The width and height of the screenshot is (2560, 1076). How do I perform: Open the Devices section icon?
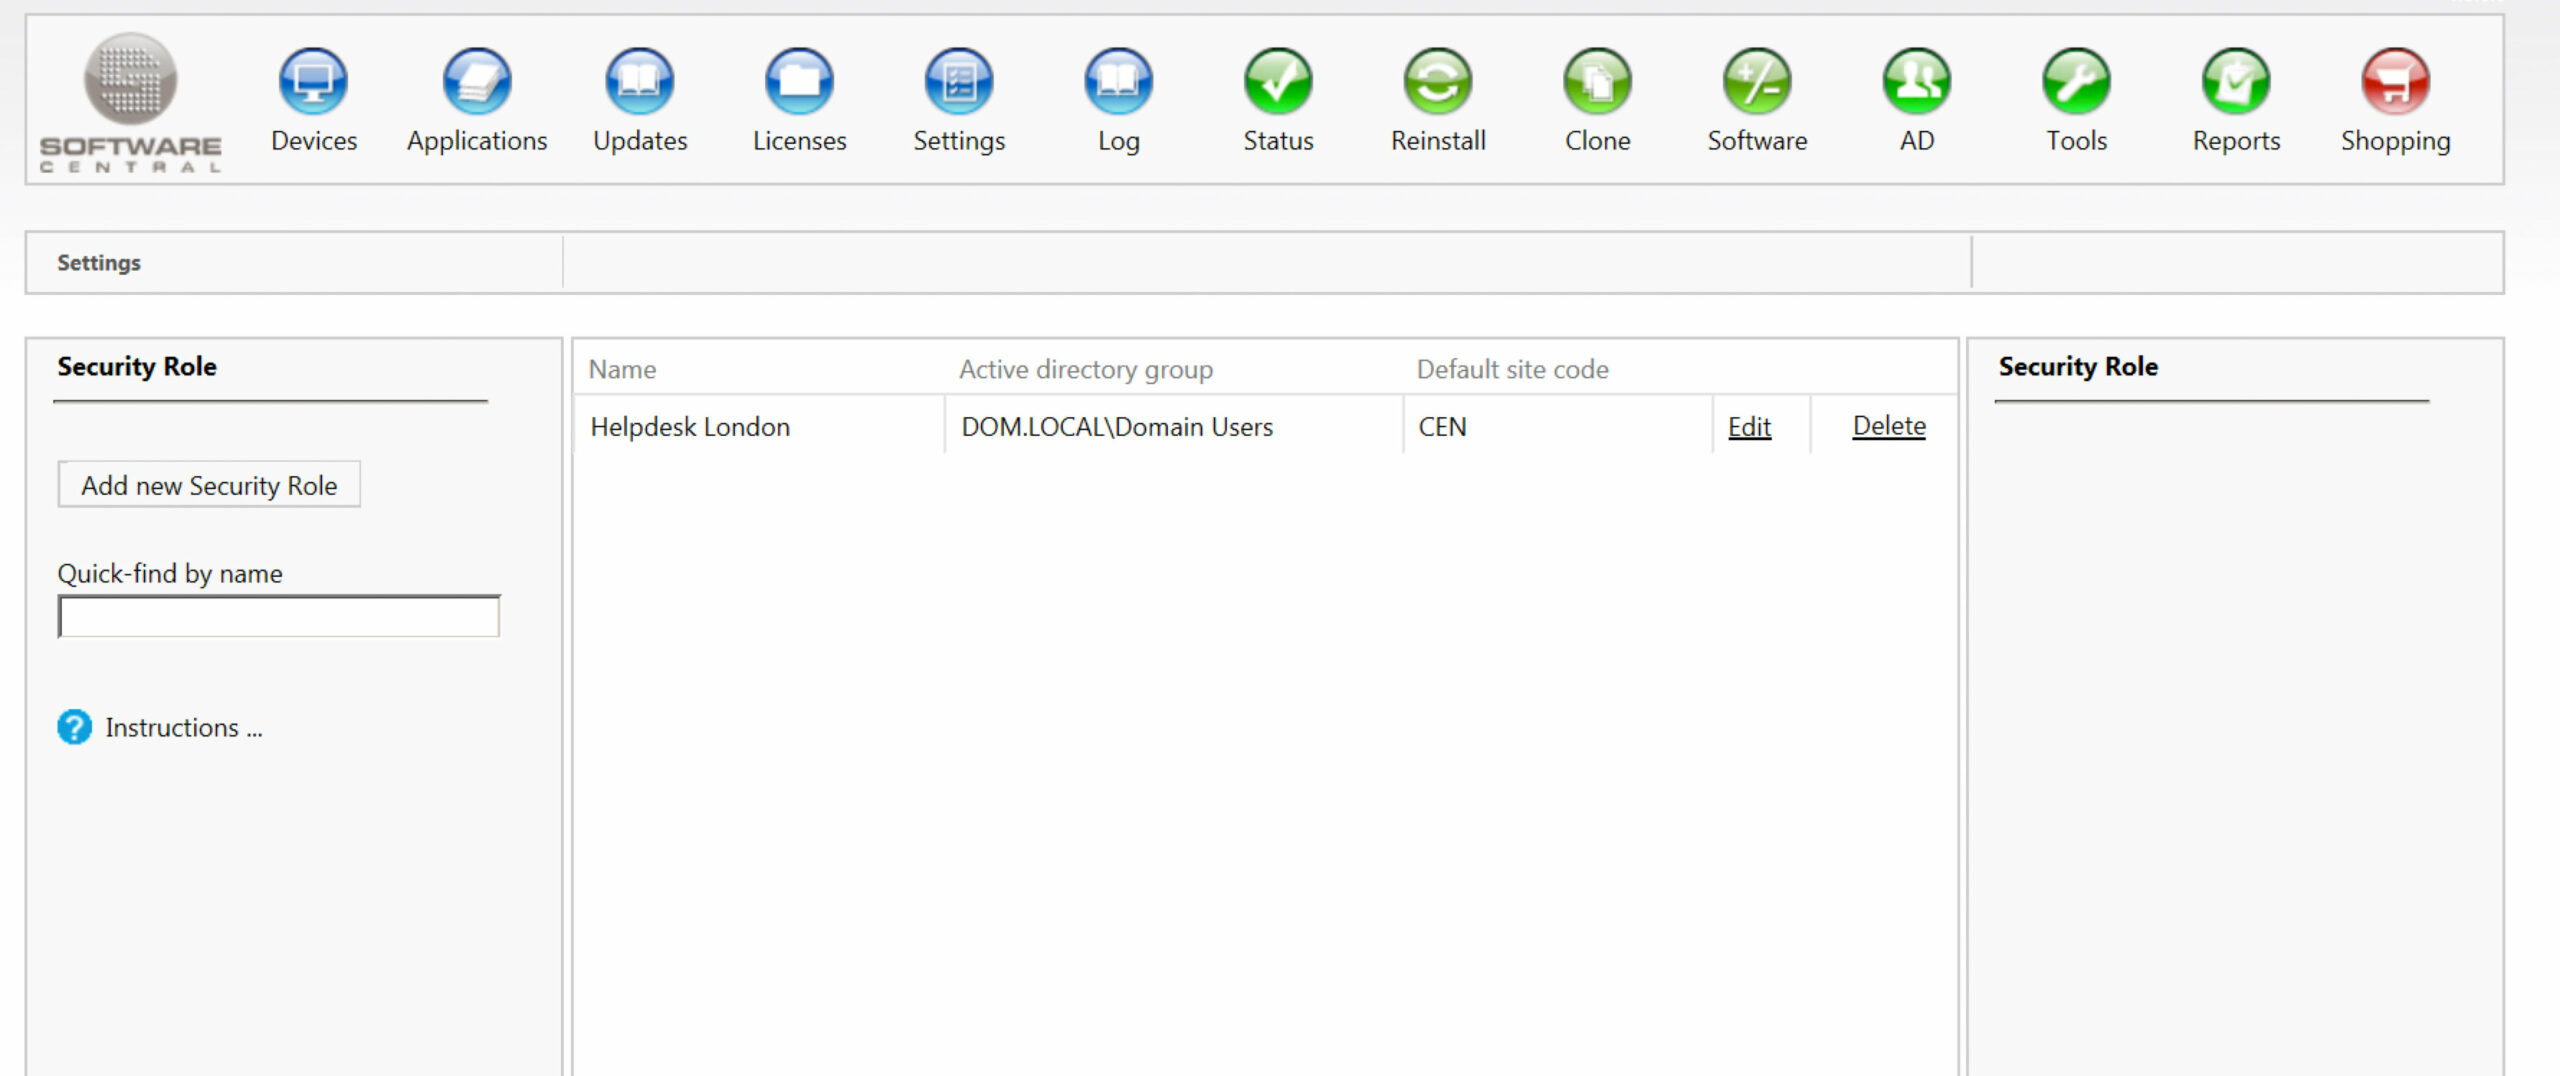[313, 82]
